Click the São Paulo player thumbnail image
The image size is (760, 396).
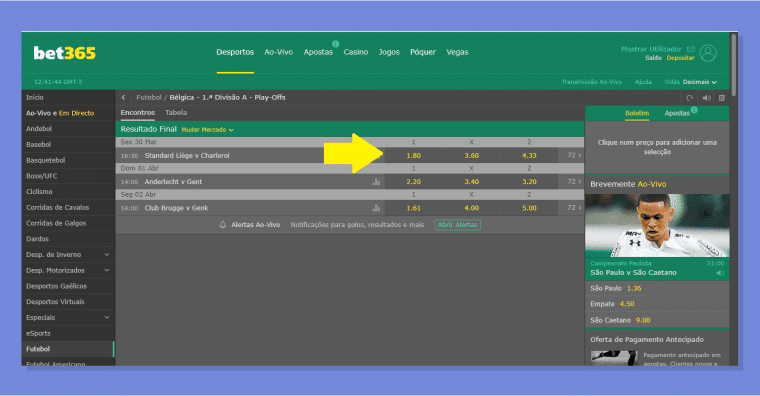pos(657,225)
